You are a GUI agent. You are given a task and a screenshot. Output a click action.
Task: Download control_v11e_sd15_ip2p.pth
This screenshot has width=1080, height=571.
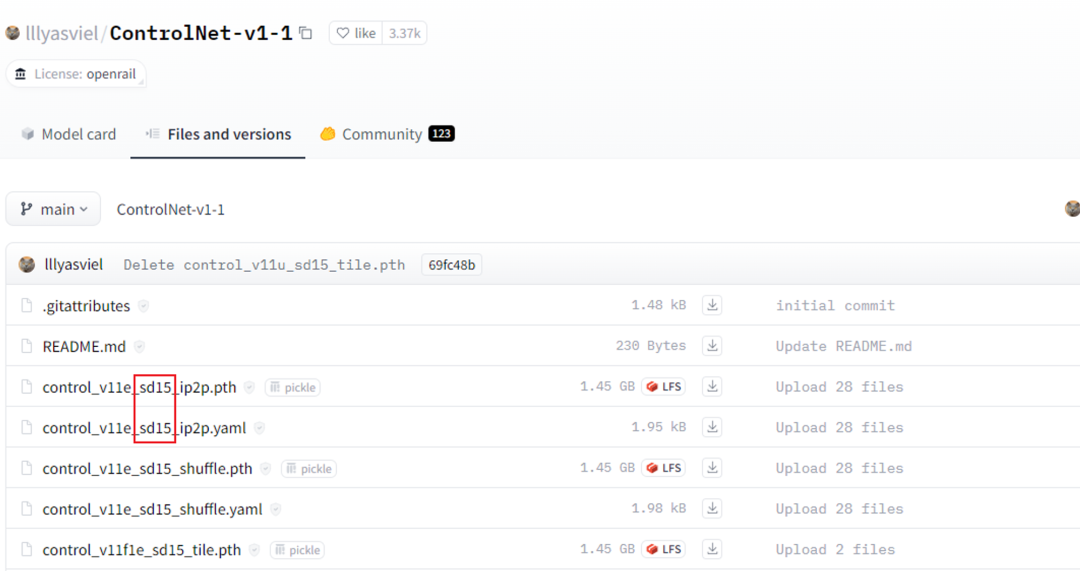712,386
